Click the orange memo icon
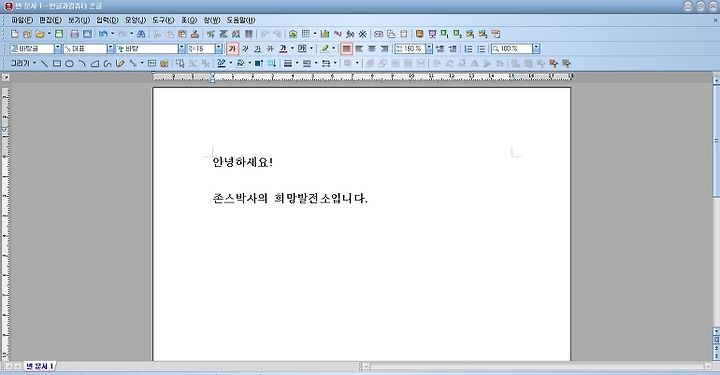This screenshot has height=375, width=720. click(x=419, y=34)
